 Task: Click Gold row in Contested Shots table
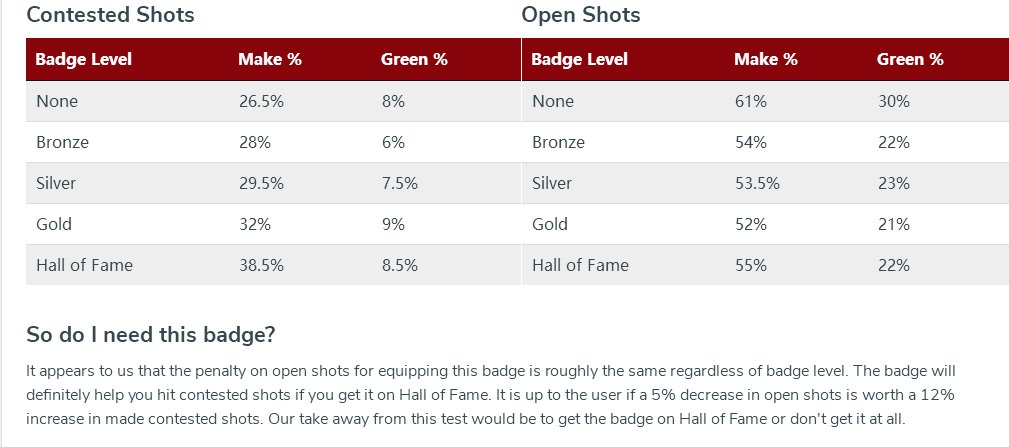273,224
